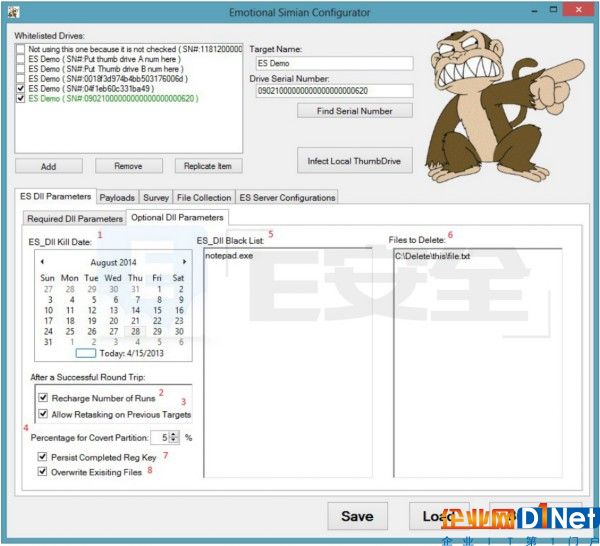Switch to Required Dll Parameters sub-tab
Image resolution: width=600 pixels, height=546 pixels.
(x=75, y=218)
